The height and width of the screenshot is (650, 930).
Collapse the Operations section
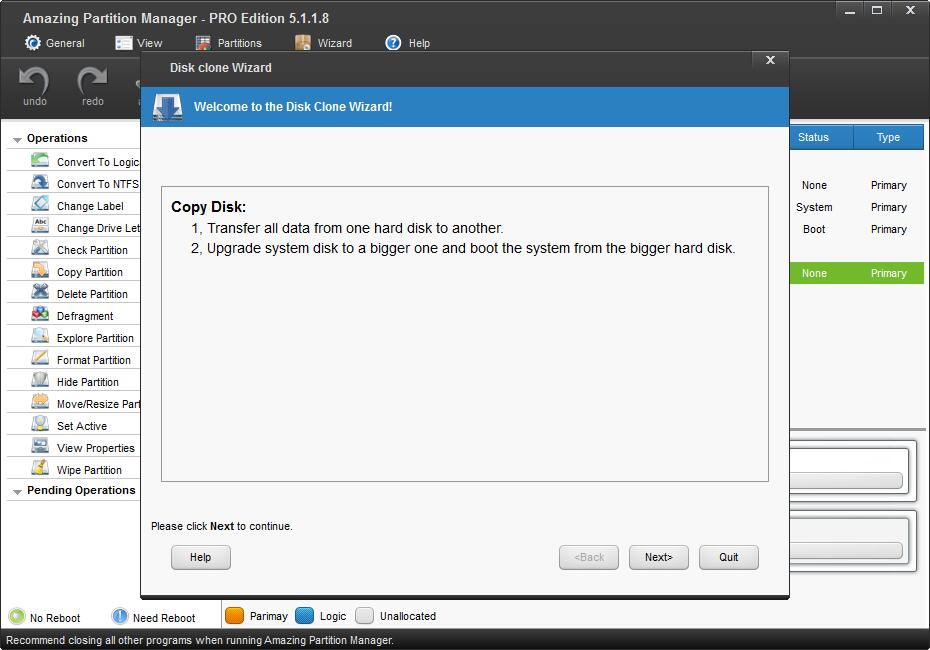[17, 139]
